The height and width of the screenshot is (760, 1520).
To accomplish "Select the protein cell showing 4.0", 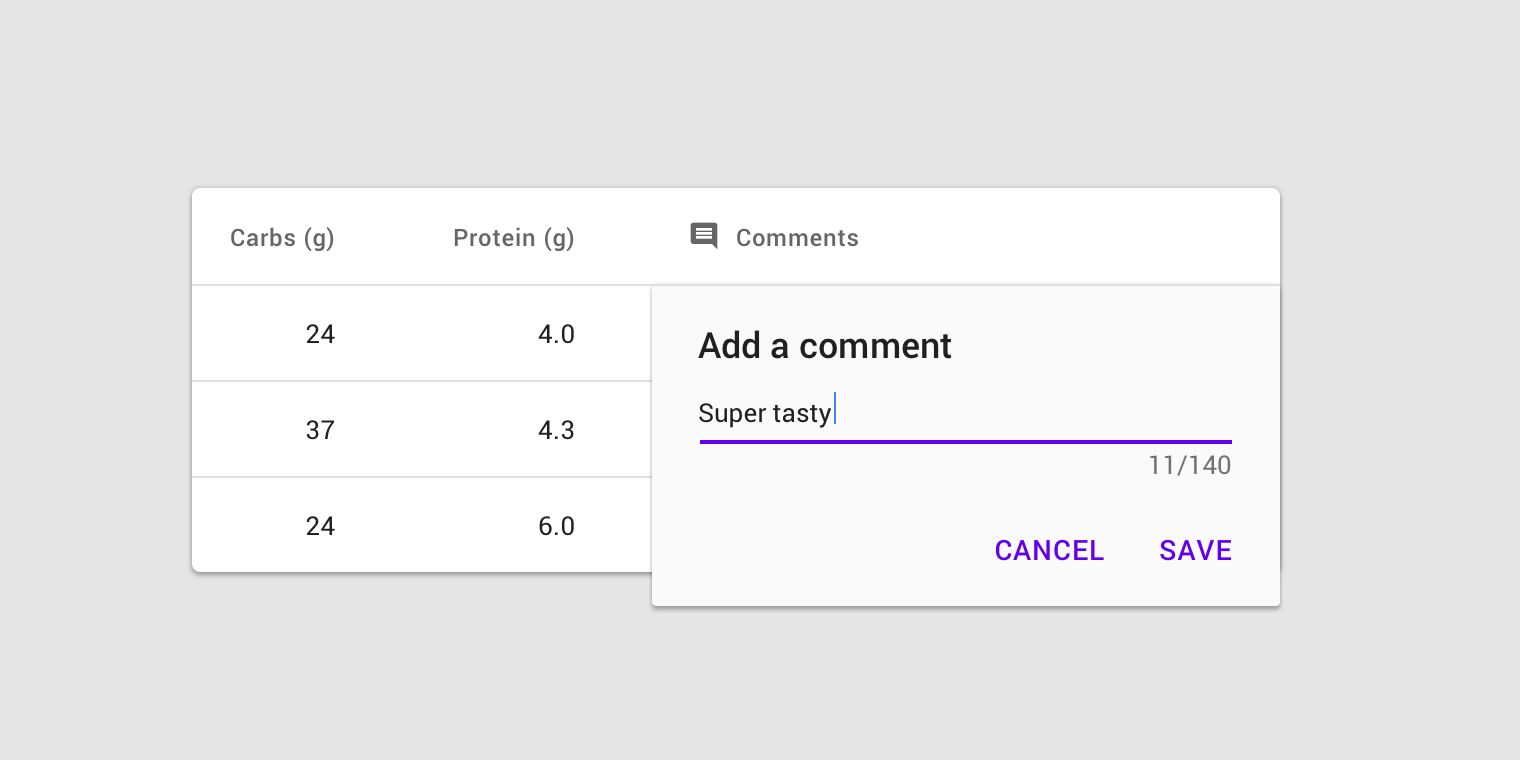I will point(556,334).
